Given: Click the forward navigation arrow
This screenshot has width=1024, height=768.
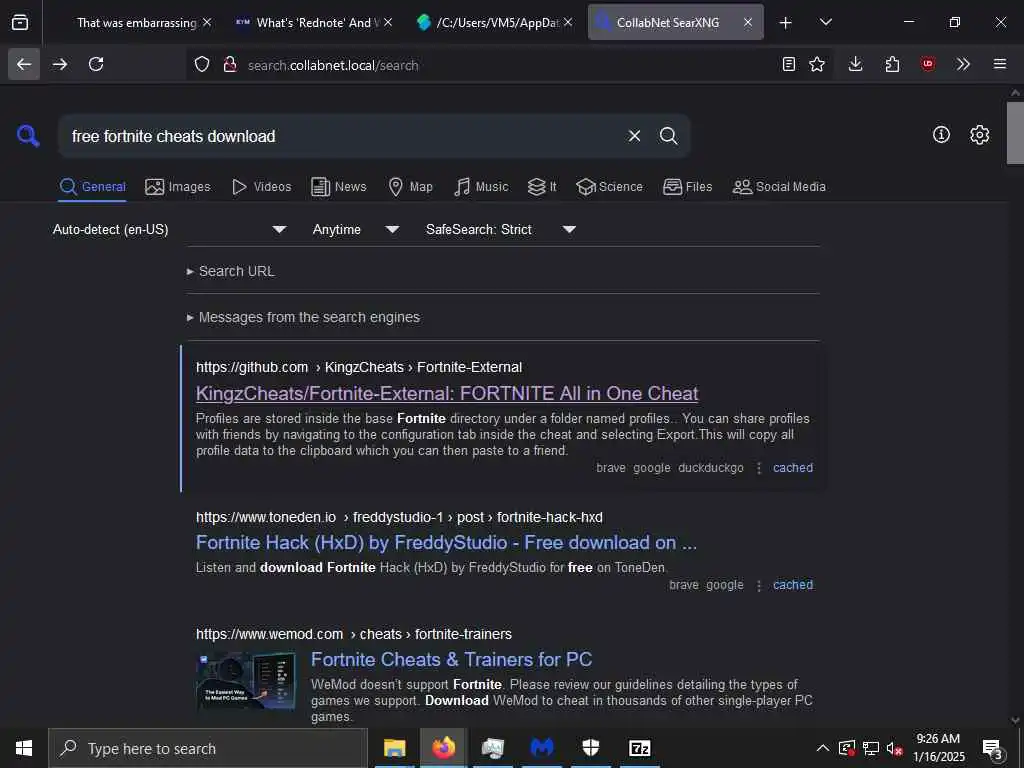Looking at the screenshot, I should pyautogui.click(x=60, y=64).
